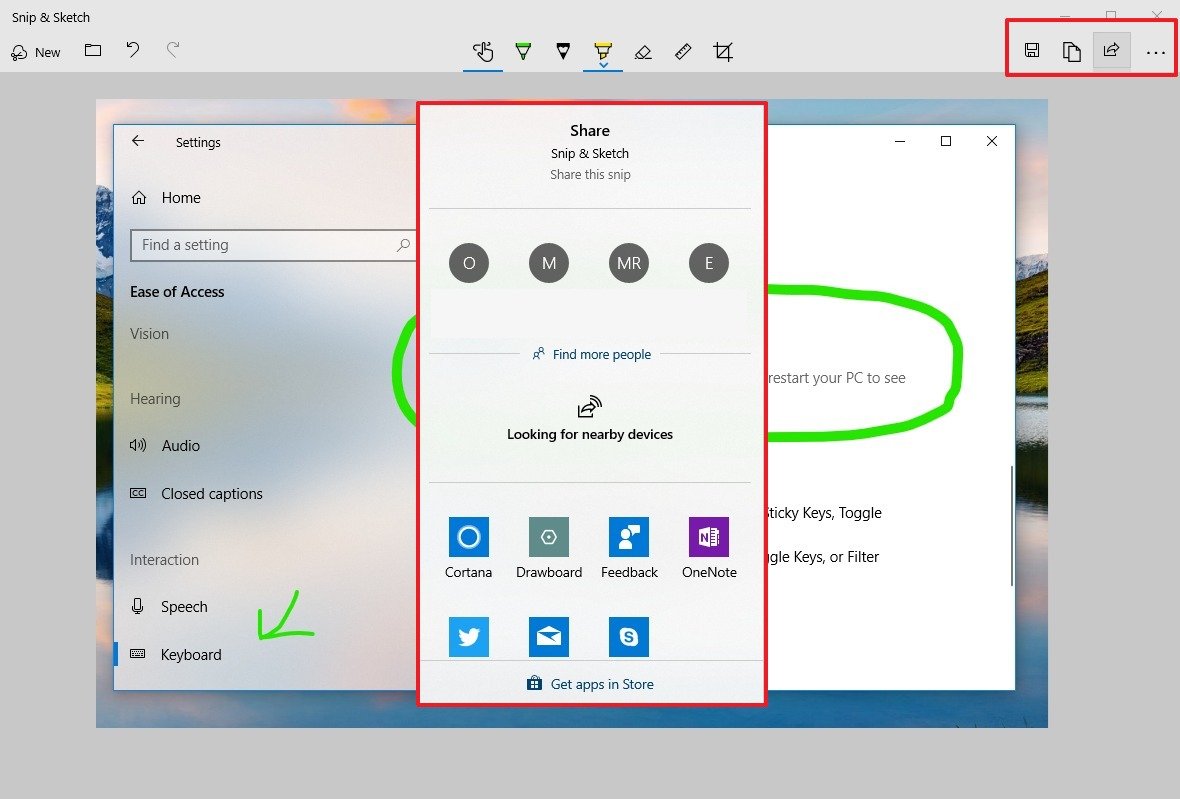Screen dimensions: 1180x799
Task: Share with contact O
Action: click(x=469, y=263)
